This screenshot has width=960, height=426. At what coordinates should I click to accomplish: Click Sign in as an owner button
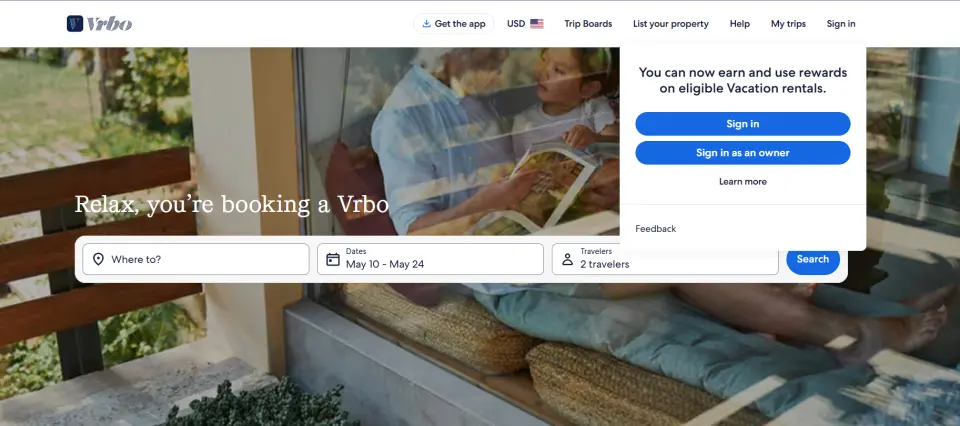743,153
